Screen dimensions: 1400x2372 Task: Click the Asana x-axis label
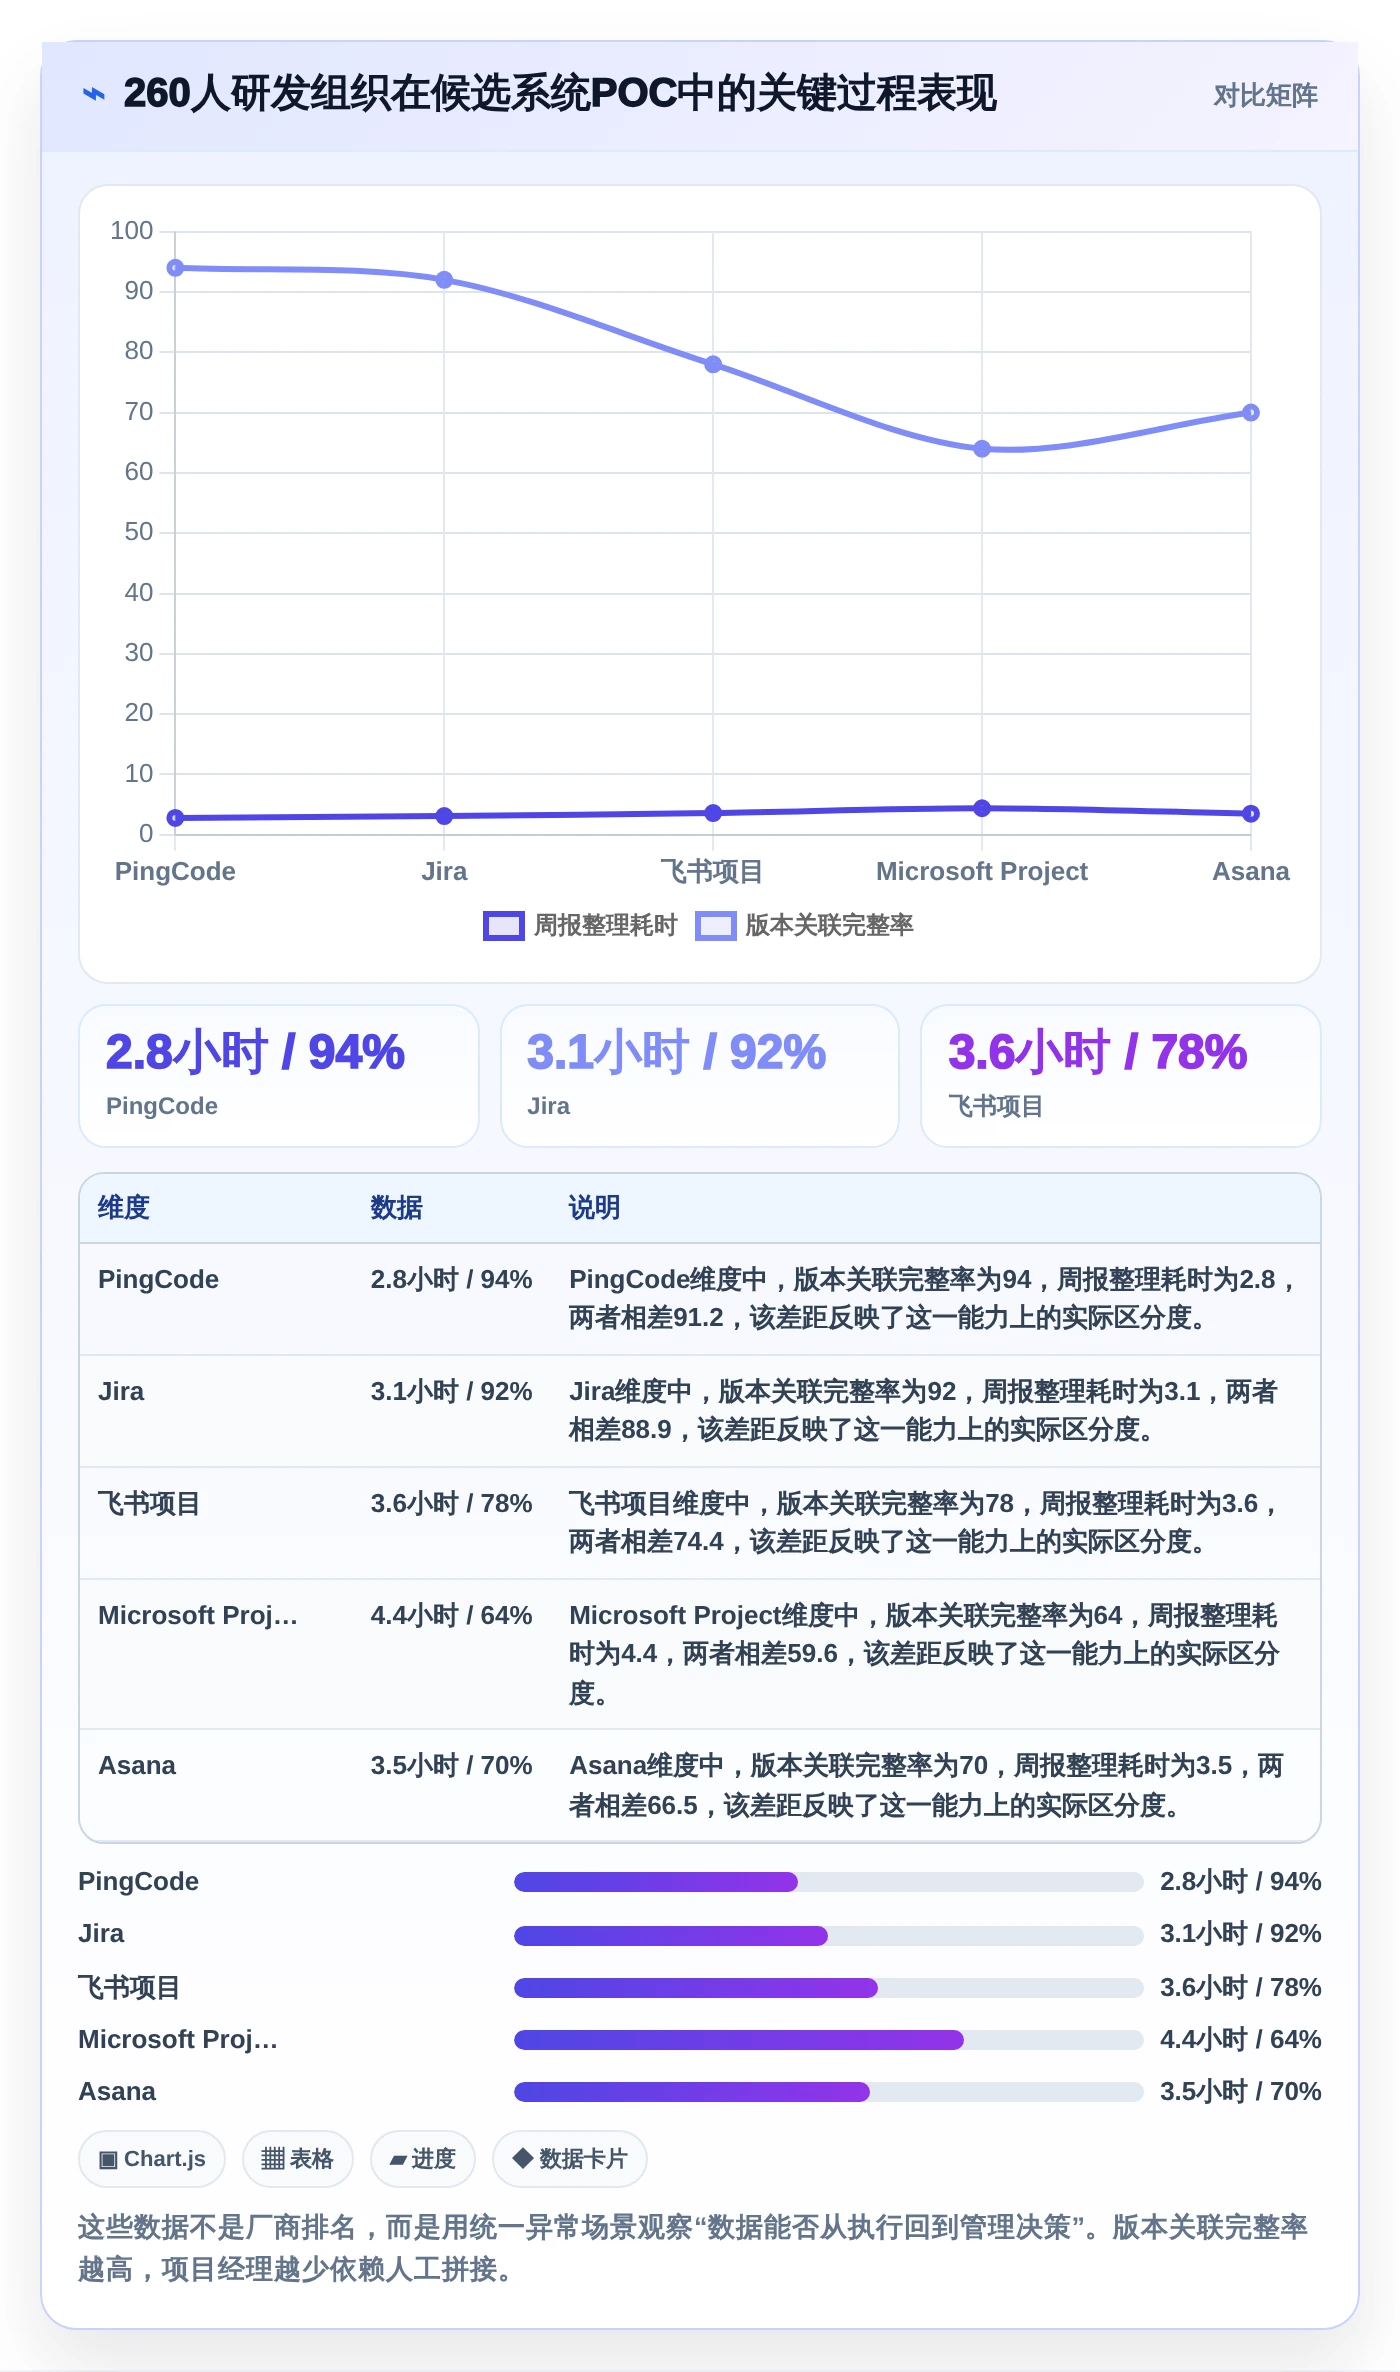click(x=1251, y=871)
